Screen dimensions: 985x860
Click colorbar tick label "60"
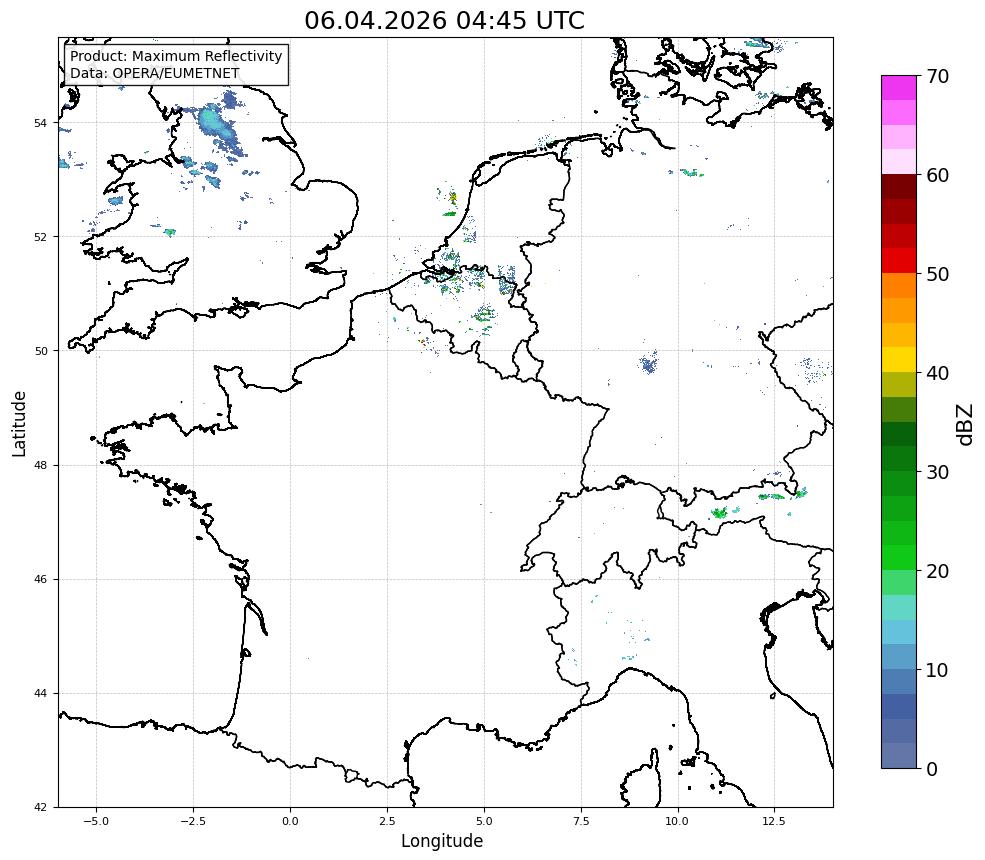point(937,175)
